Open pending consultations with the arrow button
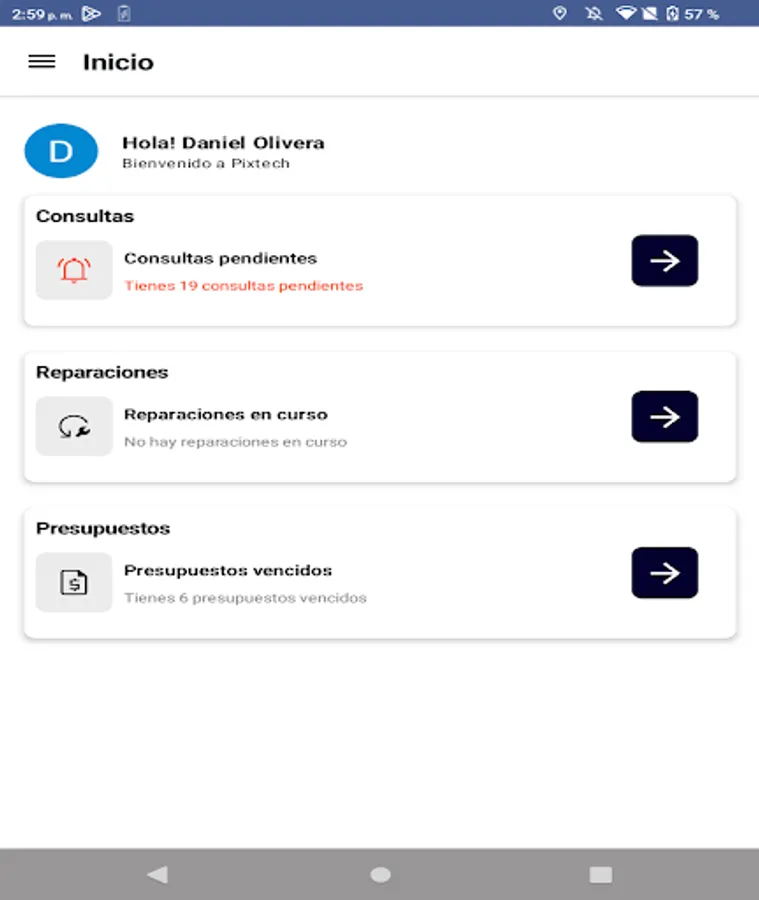This screenshot has height=900, width=759. click(664, 260)
